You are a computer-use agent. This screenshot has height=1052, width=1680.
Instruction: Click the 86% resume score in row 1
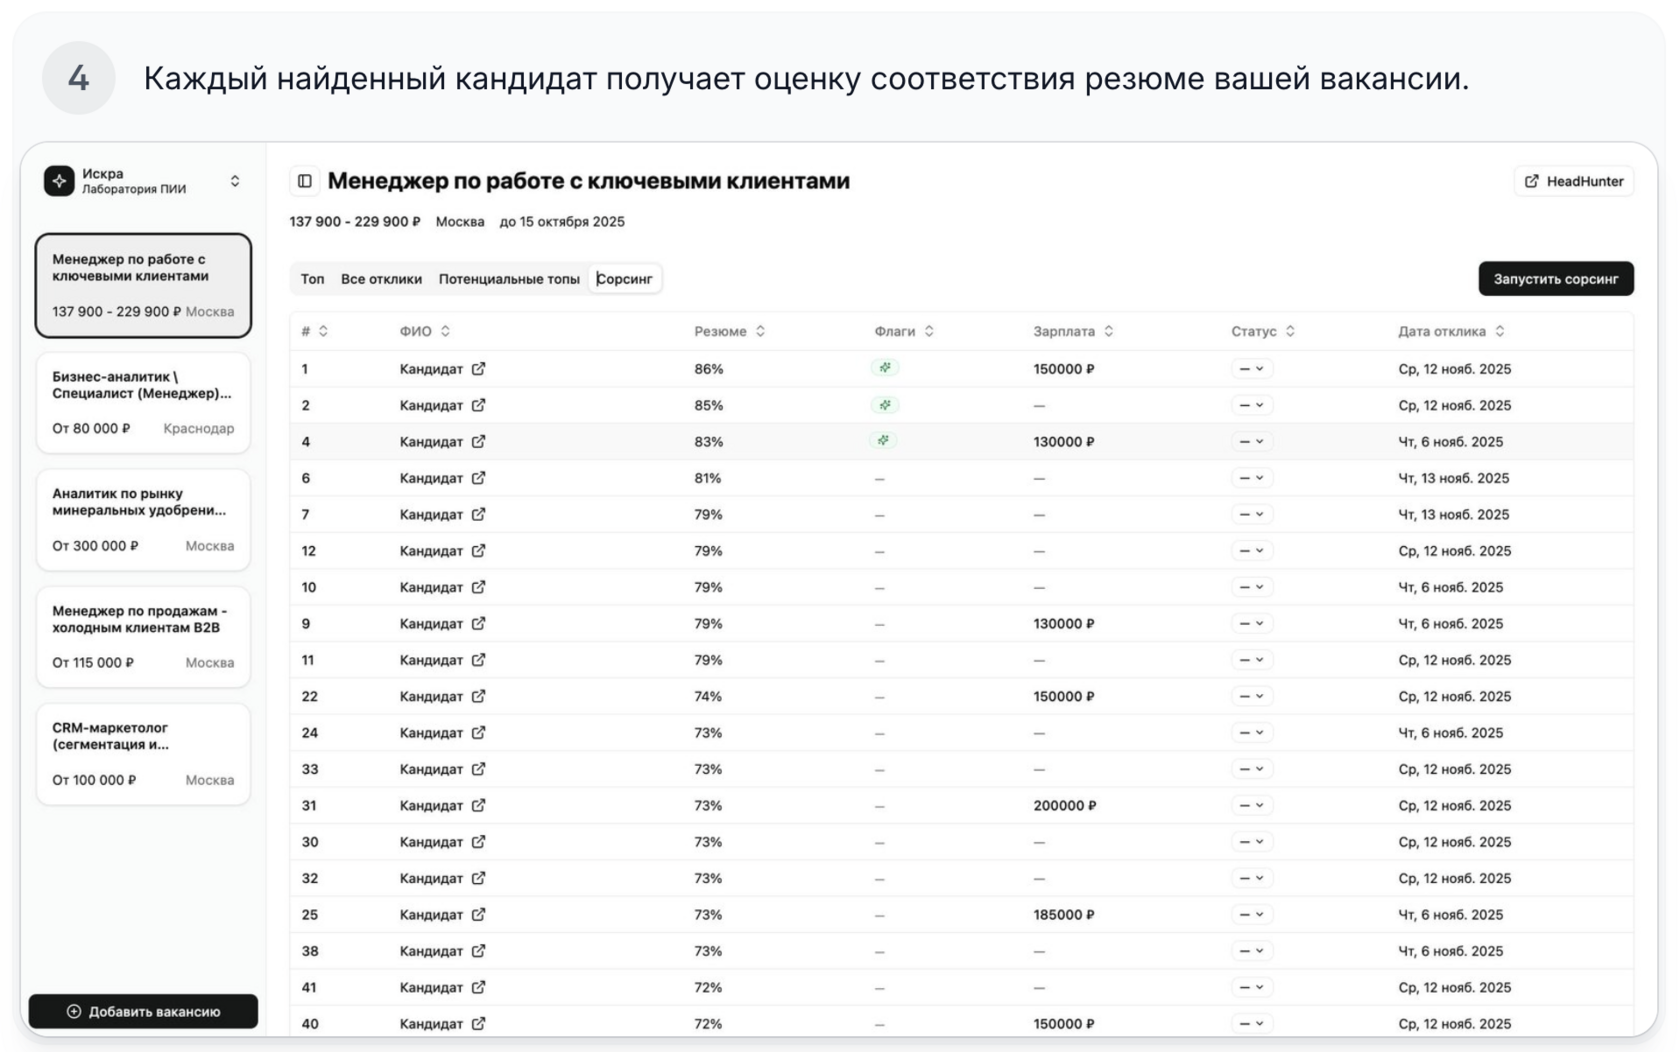tap(709, 369)
